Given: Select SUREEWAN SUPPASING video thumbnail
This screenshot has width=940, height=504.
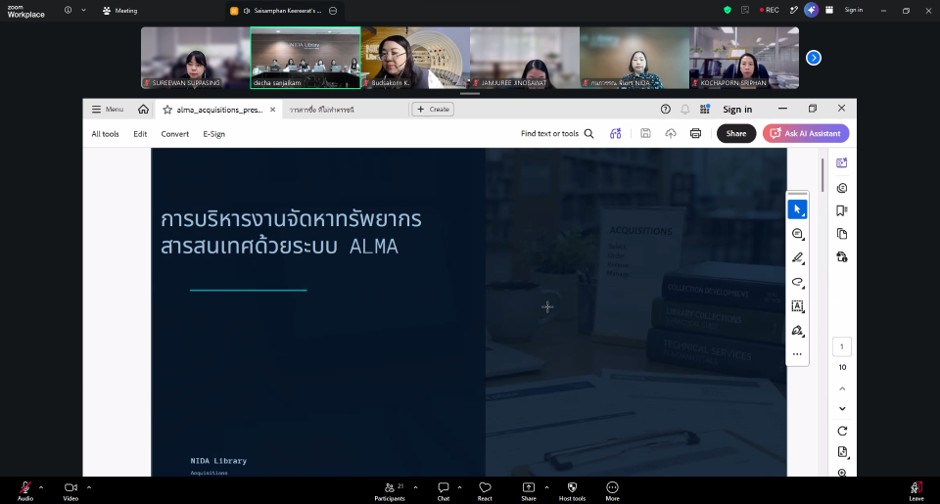Looking at the screenshot, I should click(195, 58).
